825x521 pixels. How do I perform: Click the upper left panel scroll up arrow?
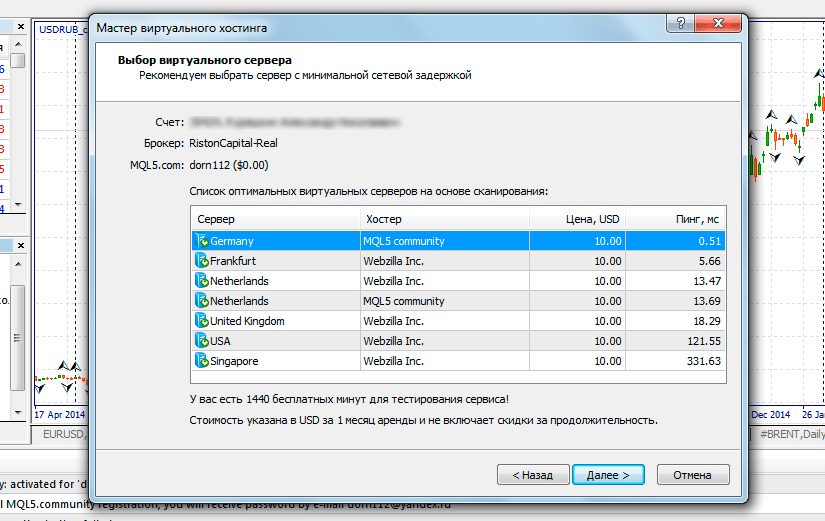(18, 44)
